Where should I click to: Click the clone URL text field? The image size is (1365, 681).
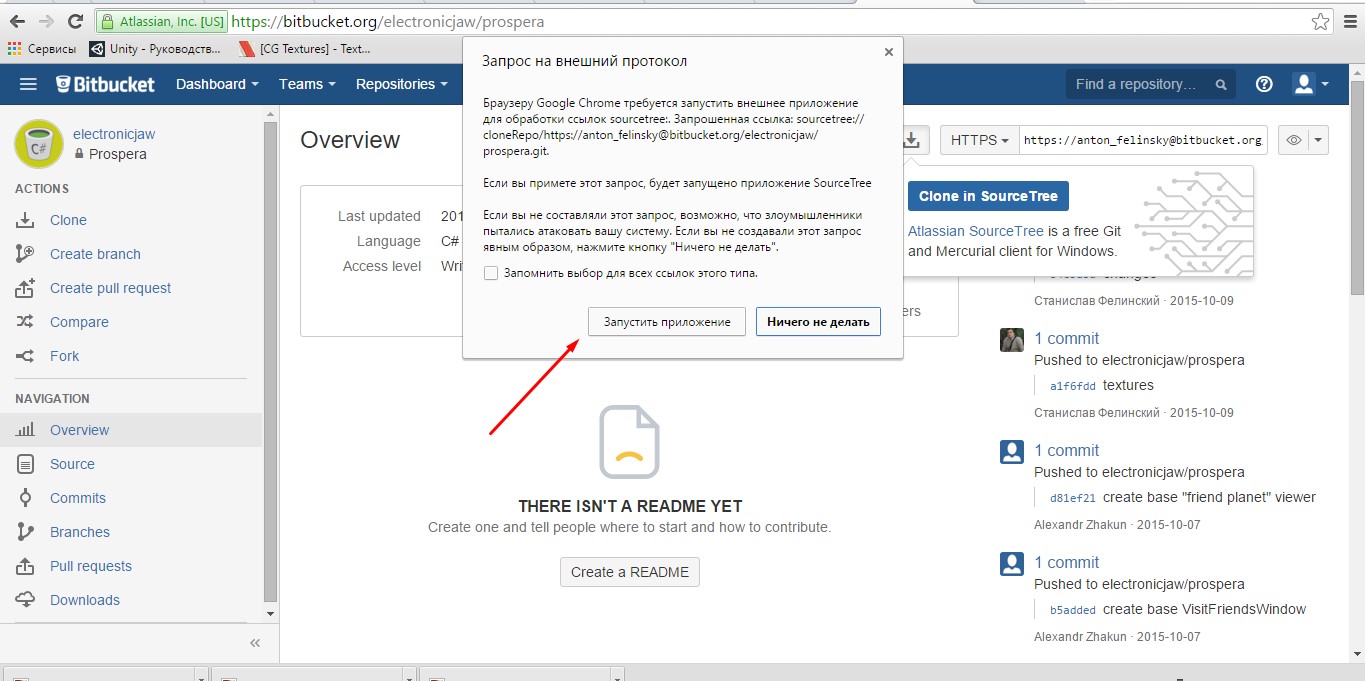1143,140
